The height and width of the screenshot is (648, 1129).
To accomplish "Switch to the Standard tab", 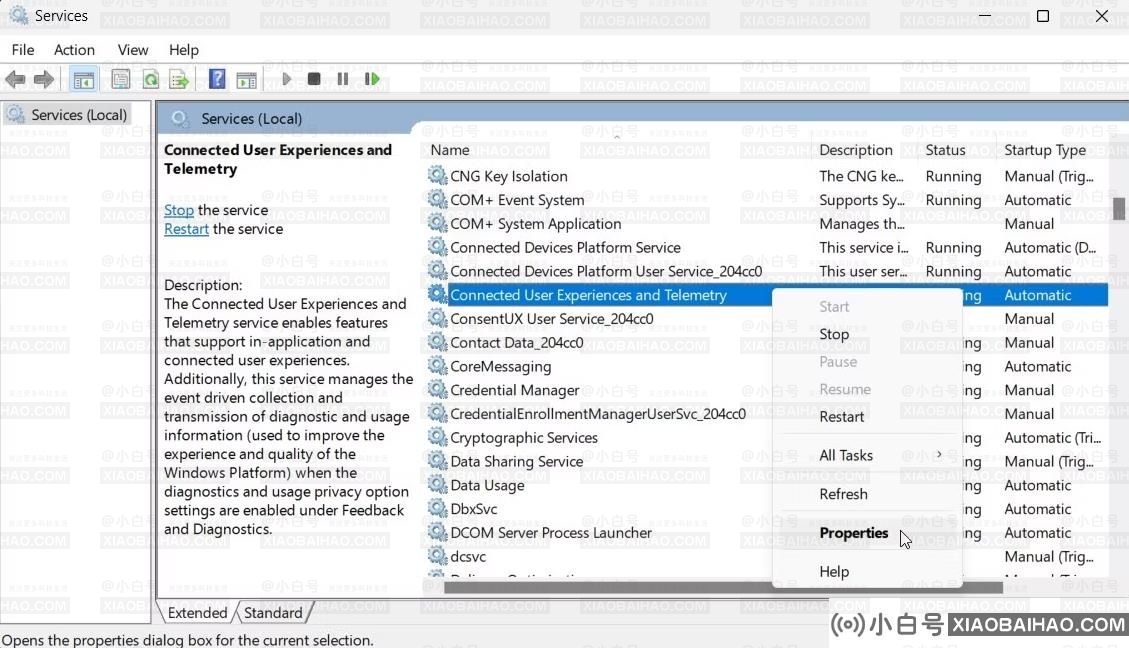I will pos(274,613).
